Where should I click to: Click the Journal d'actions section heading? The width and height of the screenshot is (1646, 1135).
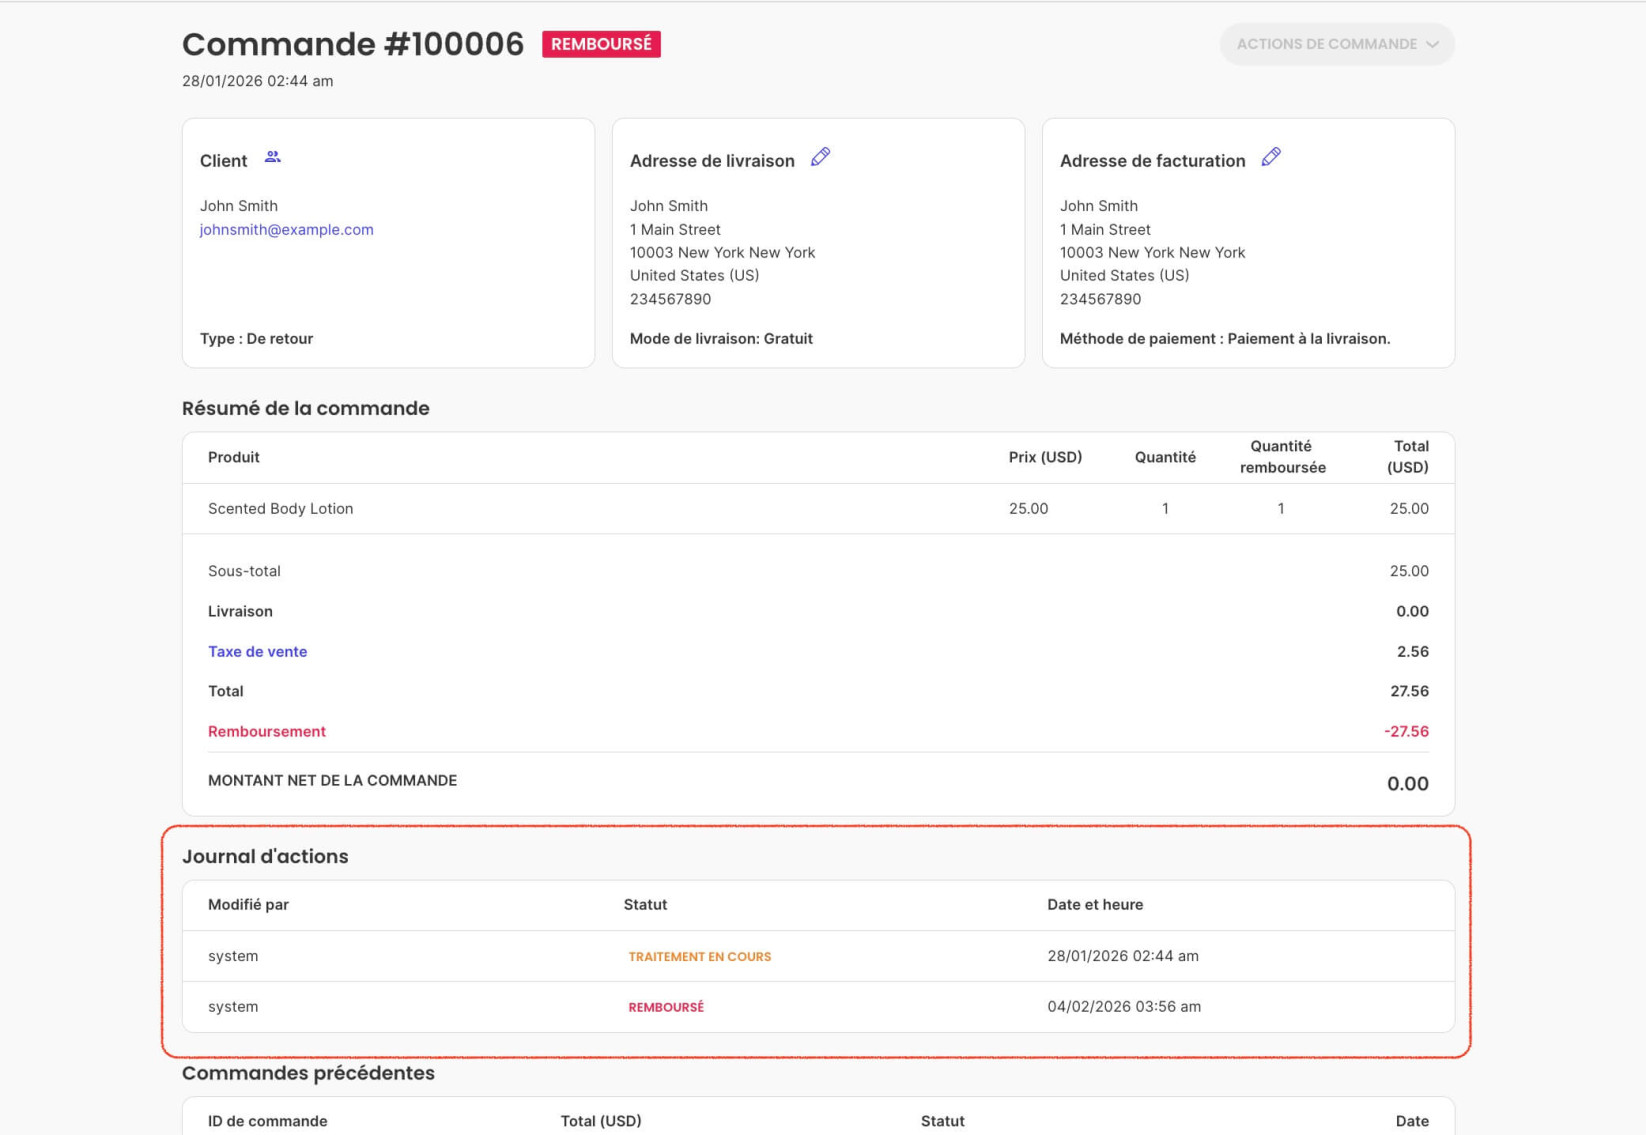click(265, 856)
